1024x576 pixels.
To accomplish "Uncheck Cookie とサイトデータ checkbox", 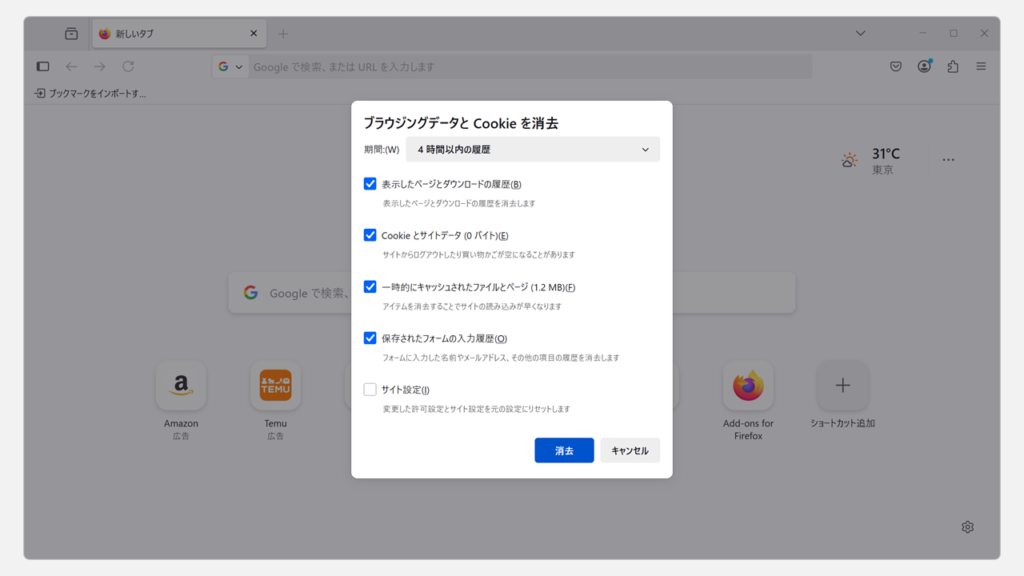I will click(370, 235).
